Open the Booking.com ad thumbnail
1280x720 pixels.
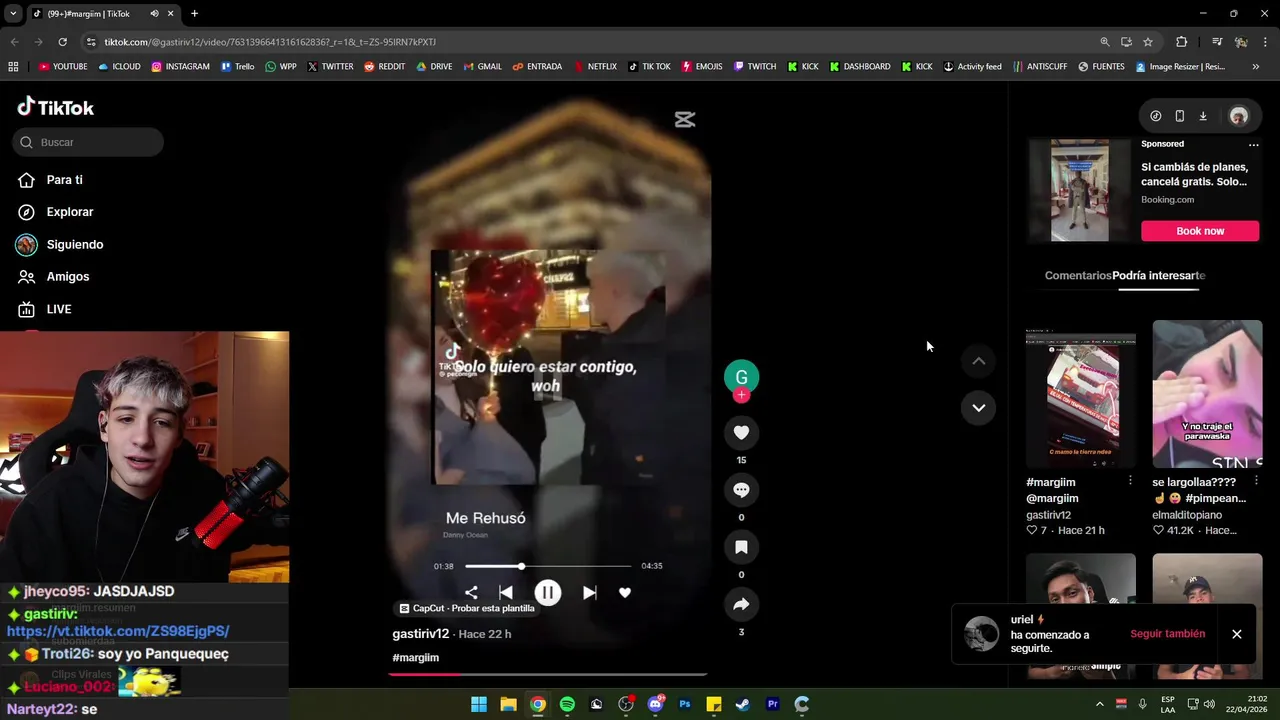click(1080, 190)
